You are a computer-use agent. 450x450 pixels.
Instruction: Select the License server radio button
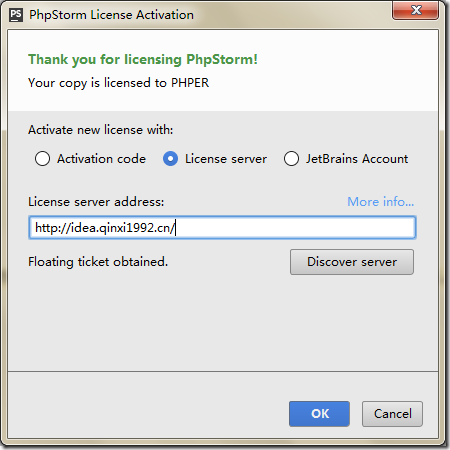170,159
